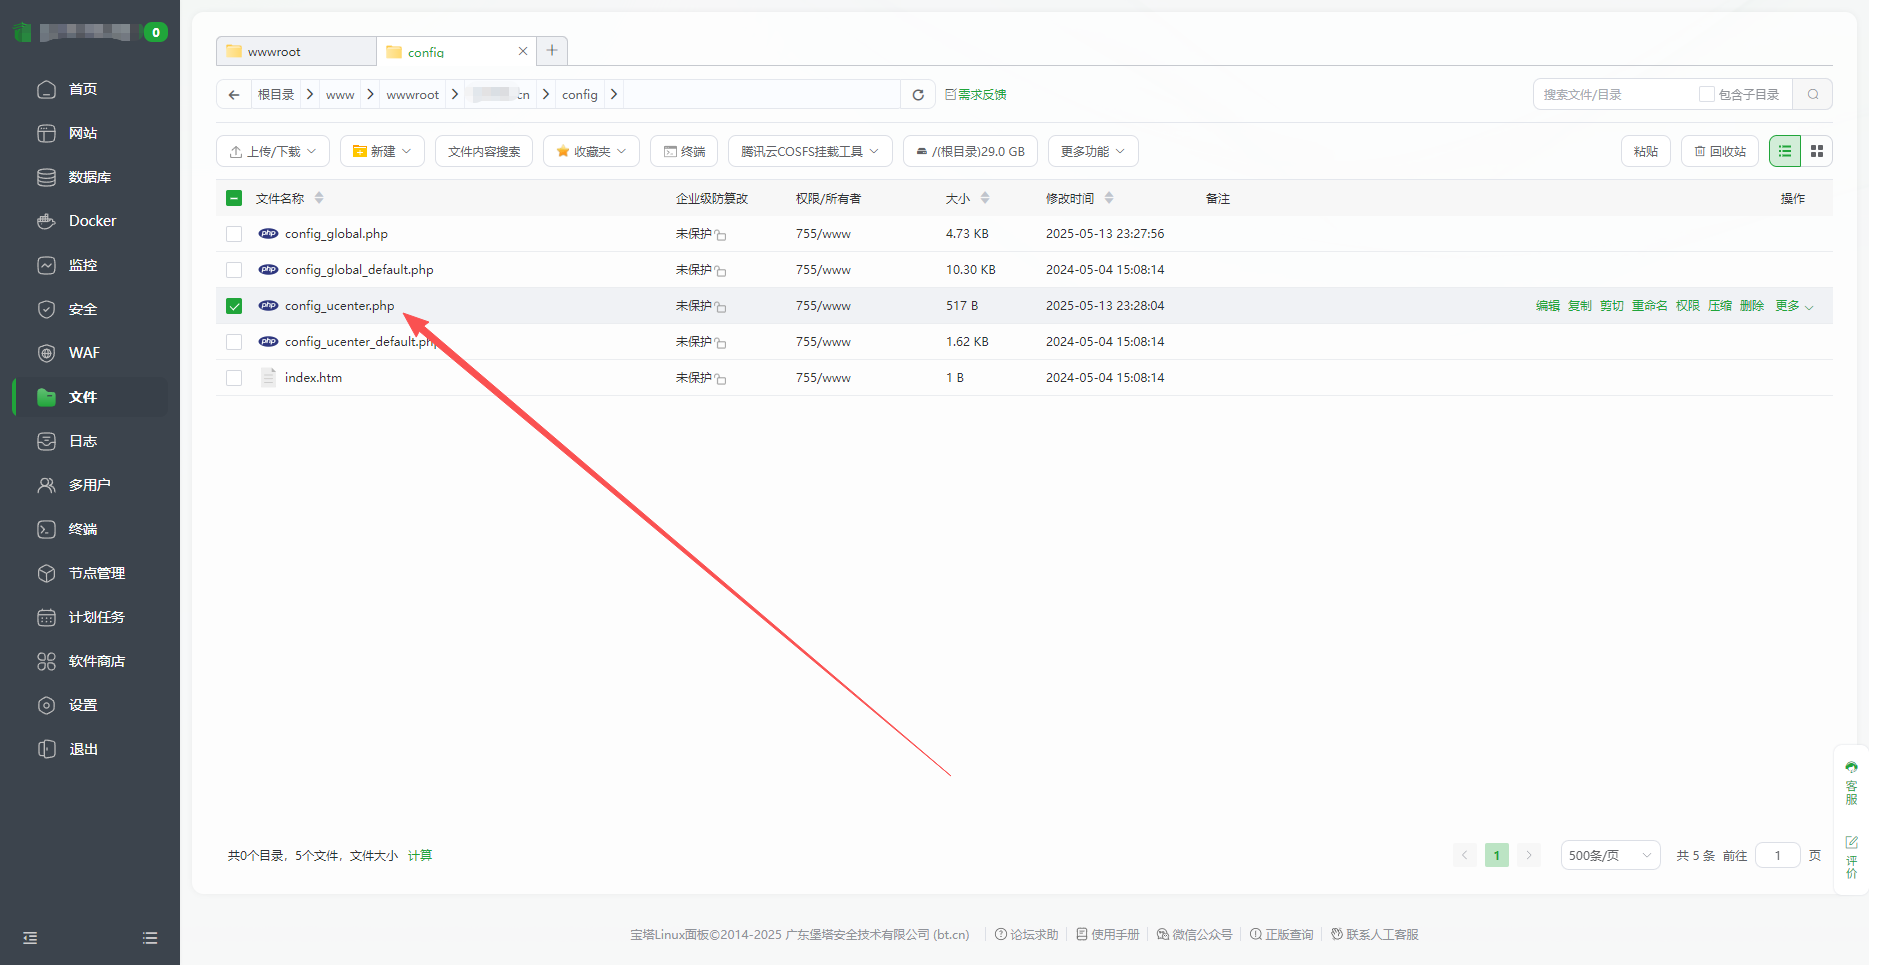Open 数据库 in the sidebar menu
1879x965 pixels.
pyautogui.click(x=89, y=177)
